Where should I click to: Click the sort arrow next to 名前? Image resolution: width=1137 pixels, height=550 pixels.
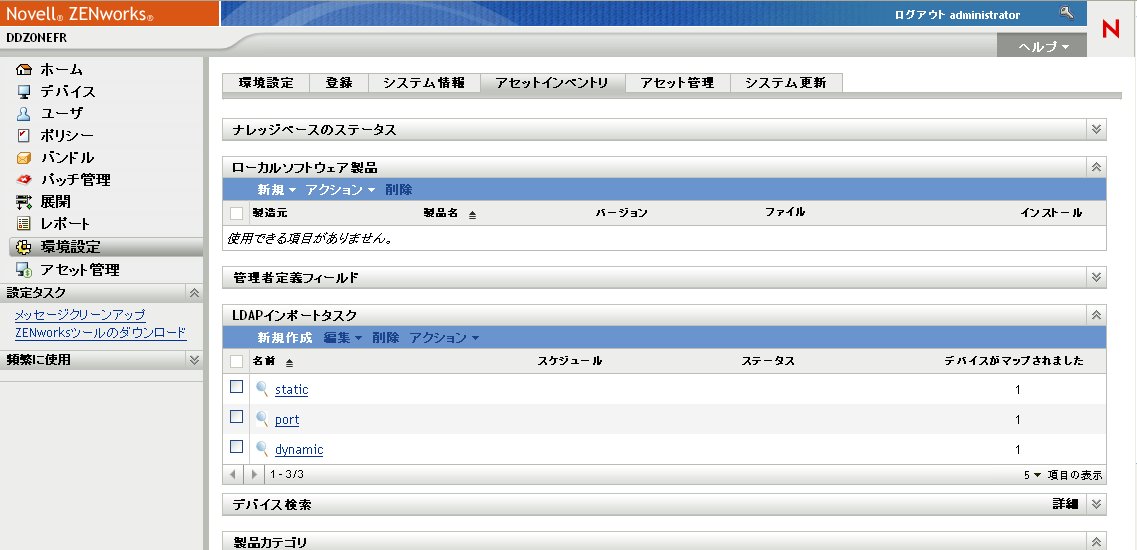pos(289,362)
